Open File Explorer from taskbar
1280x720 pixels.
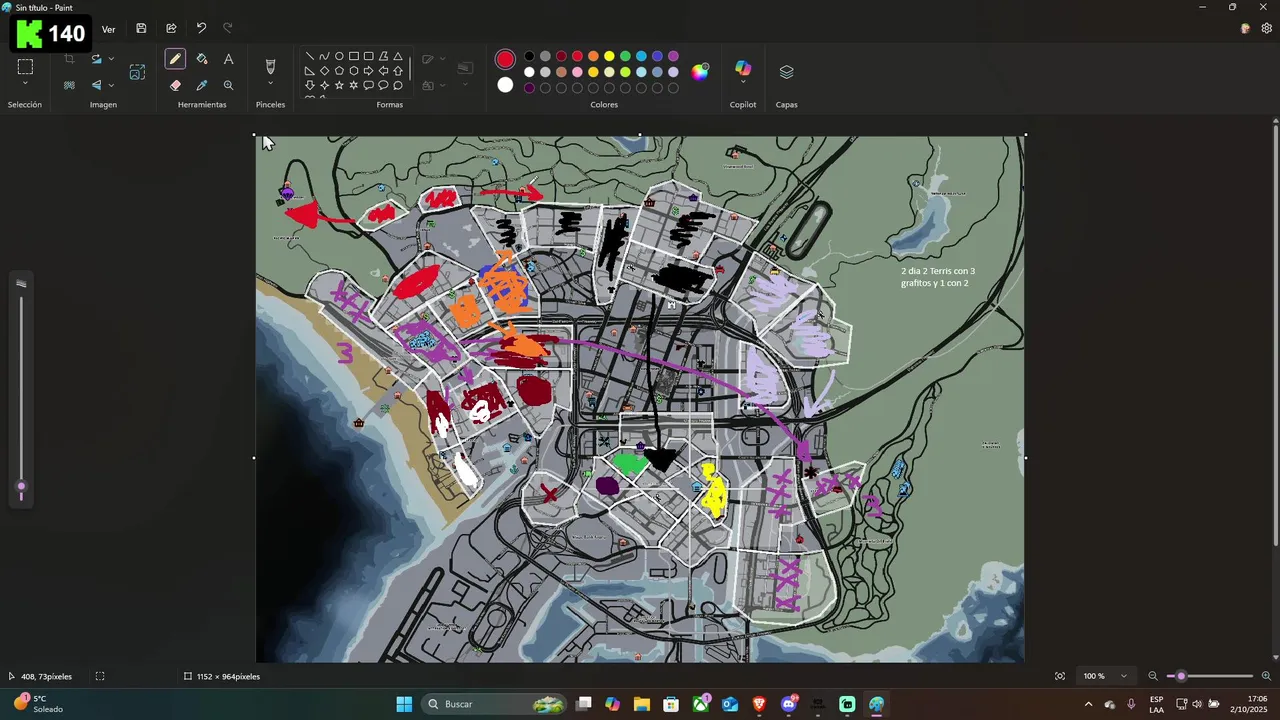click(641, 704)
